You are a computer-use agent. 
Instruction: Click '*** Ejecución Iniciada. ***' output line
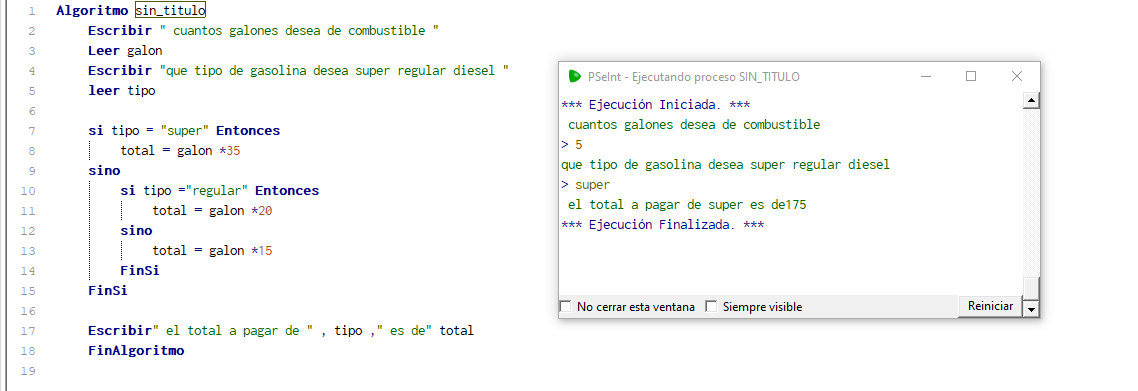(656, 104)
